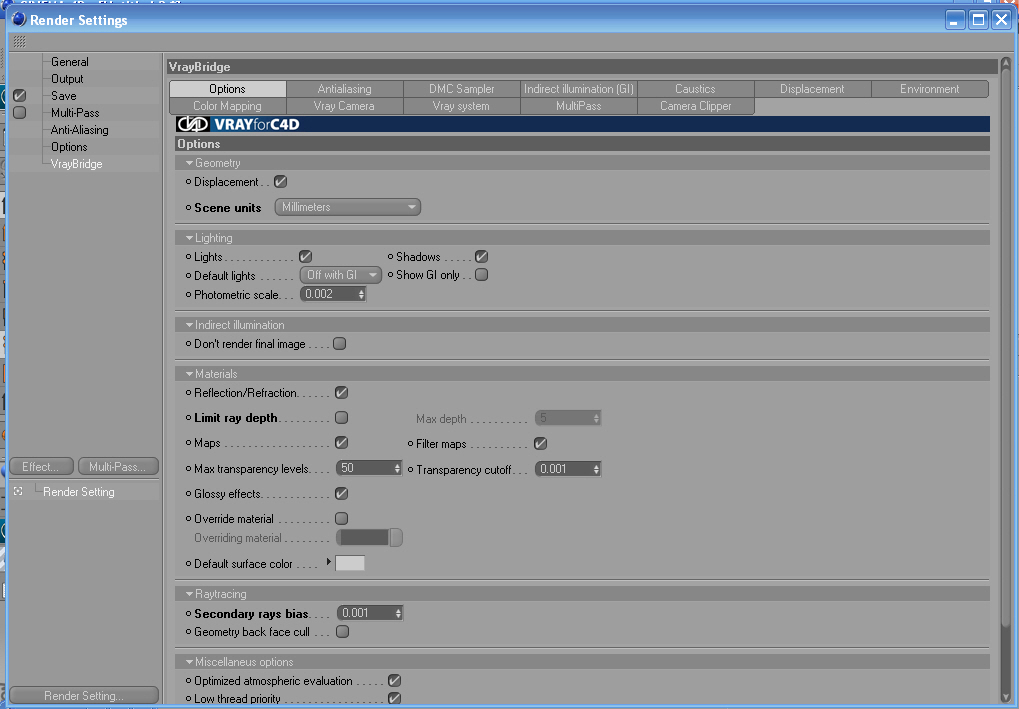Select VrayBridge in settings list
Screen dimensions: 1019x709
(x=77, y=164)
